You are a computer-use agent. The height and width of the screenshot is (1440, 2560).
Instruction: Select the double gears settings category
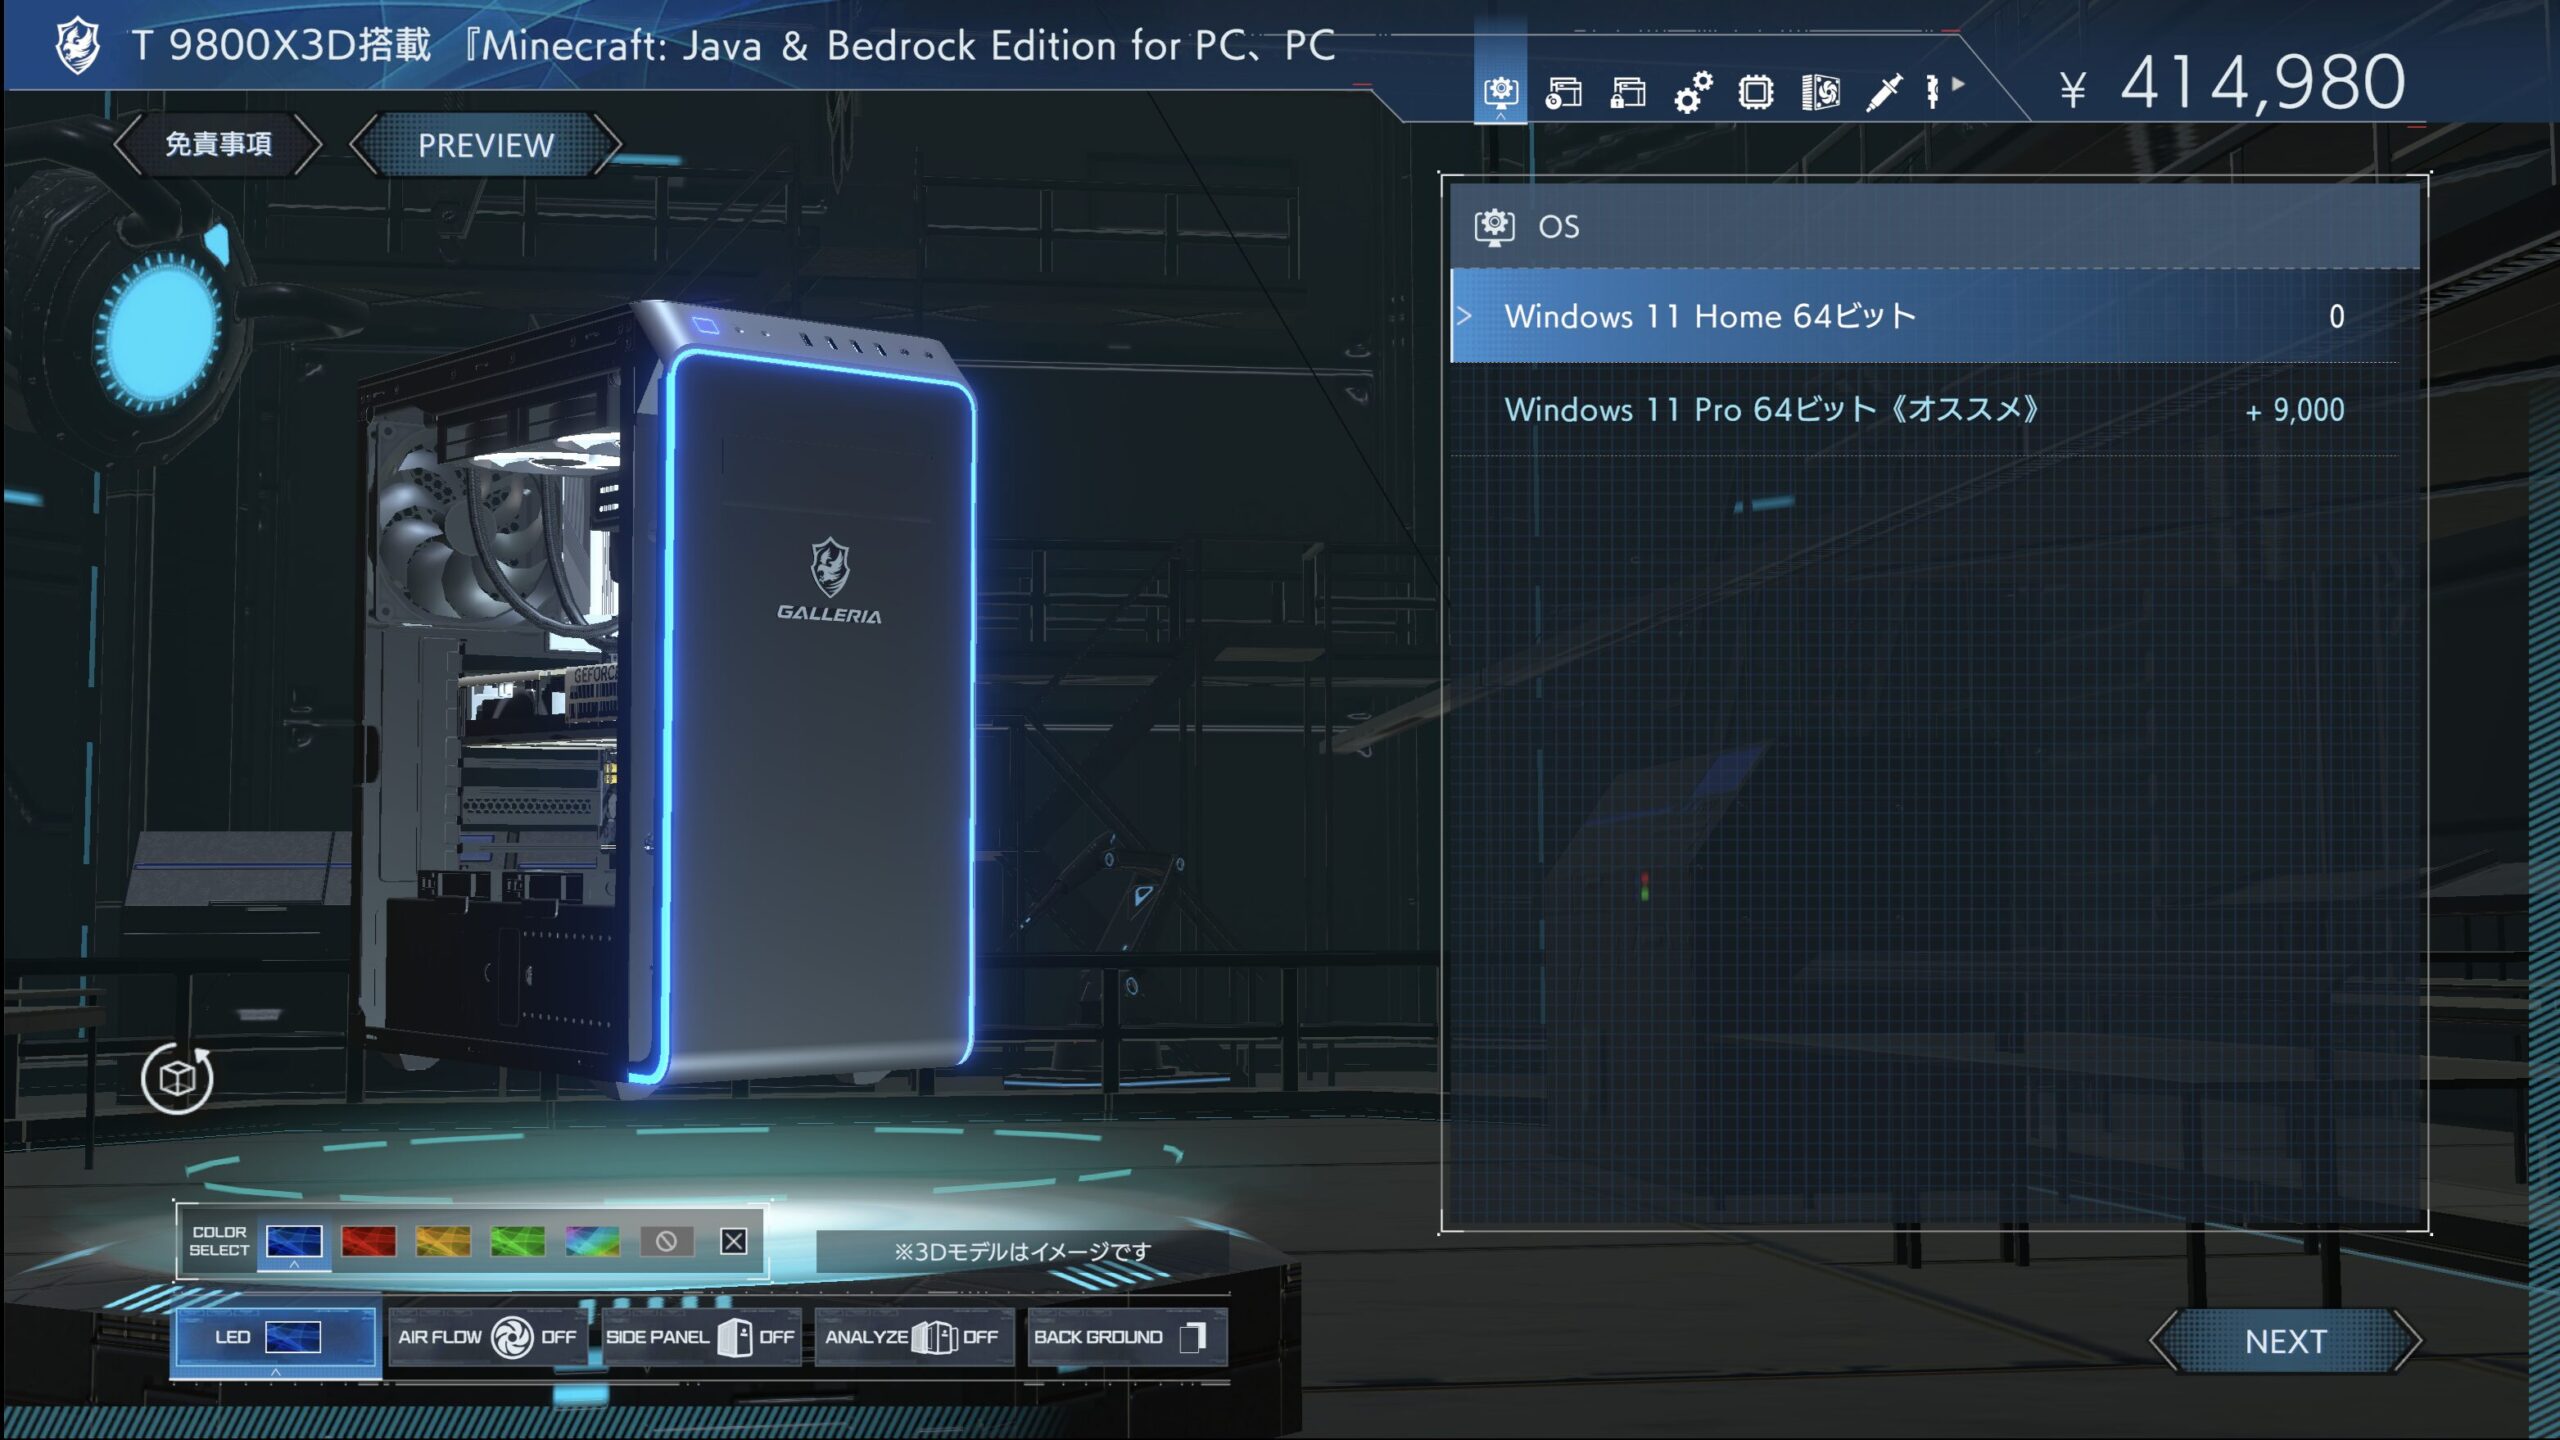pos(1692,93)
